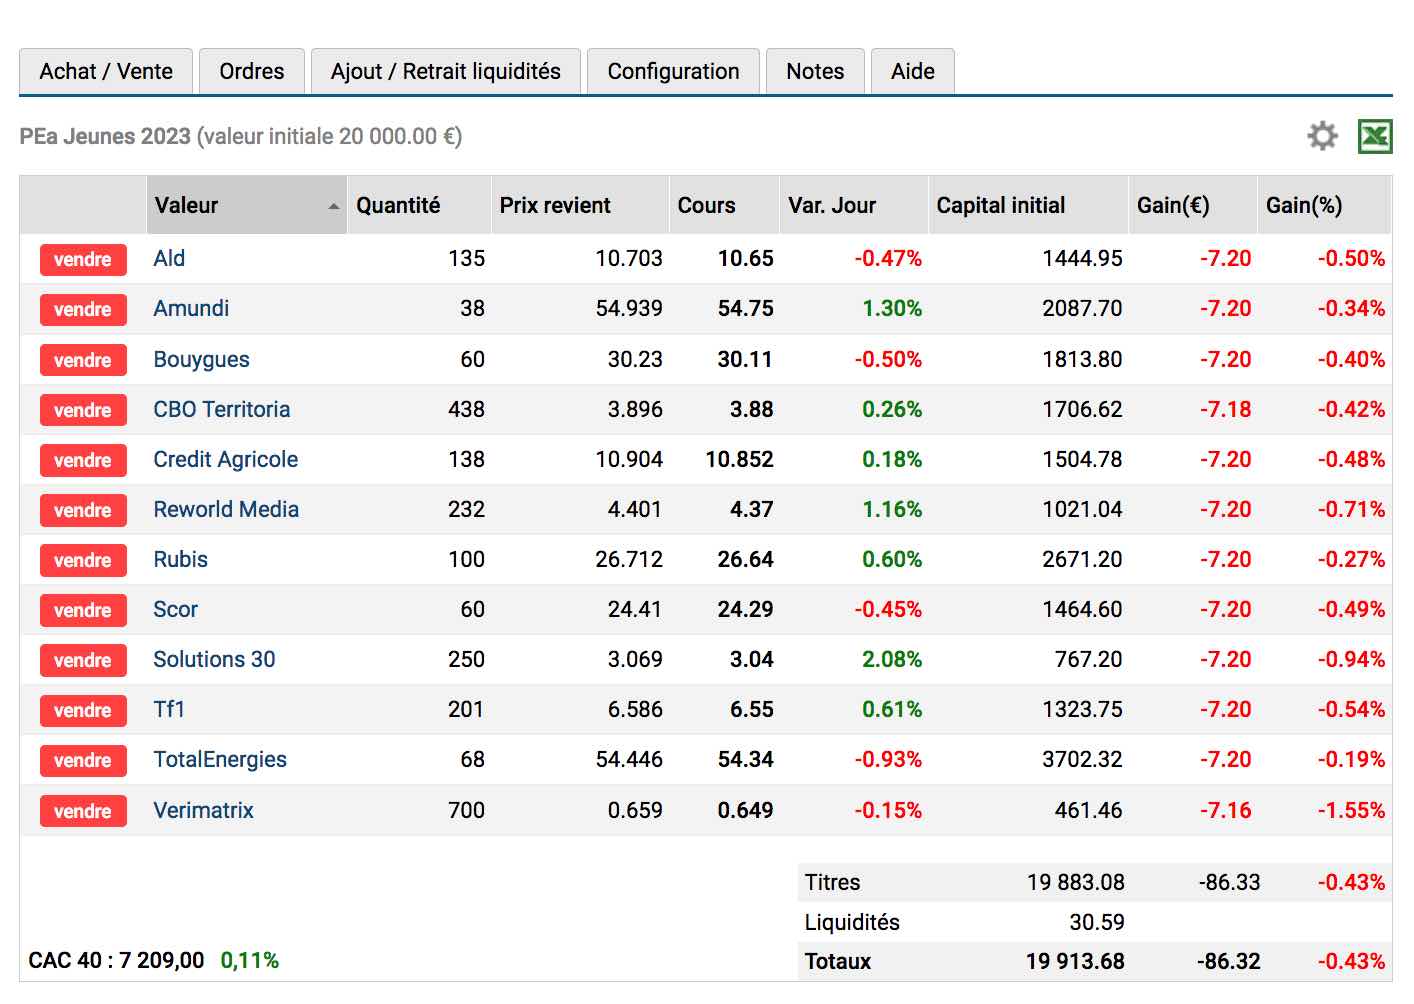Sort by the Quantité column header
Viewport: 1414px width, 1004px height.
[x=419, y=205]
